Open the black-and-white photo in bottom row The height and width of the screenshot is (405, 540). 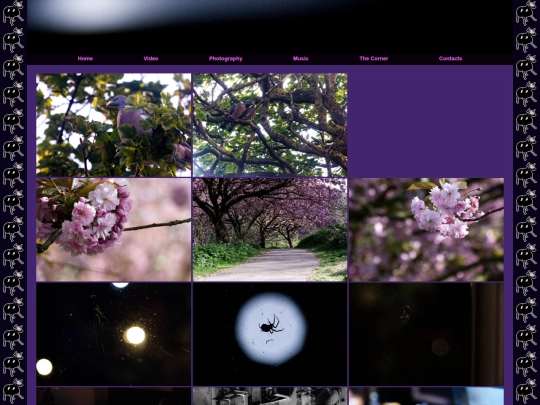coord(270,396)
